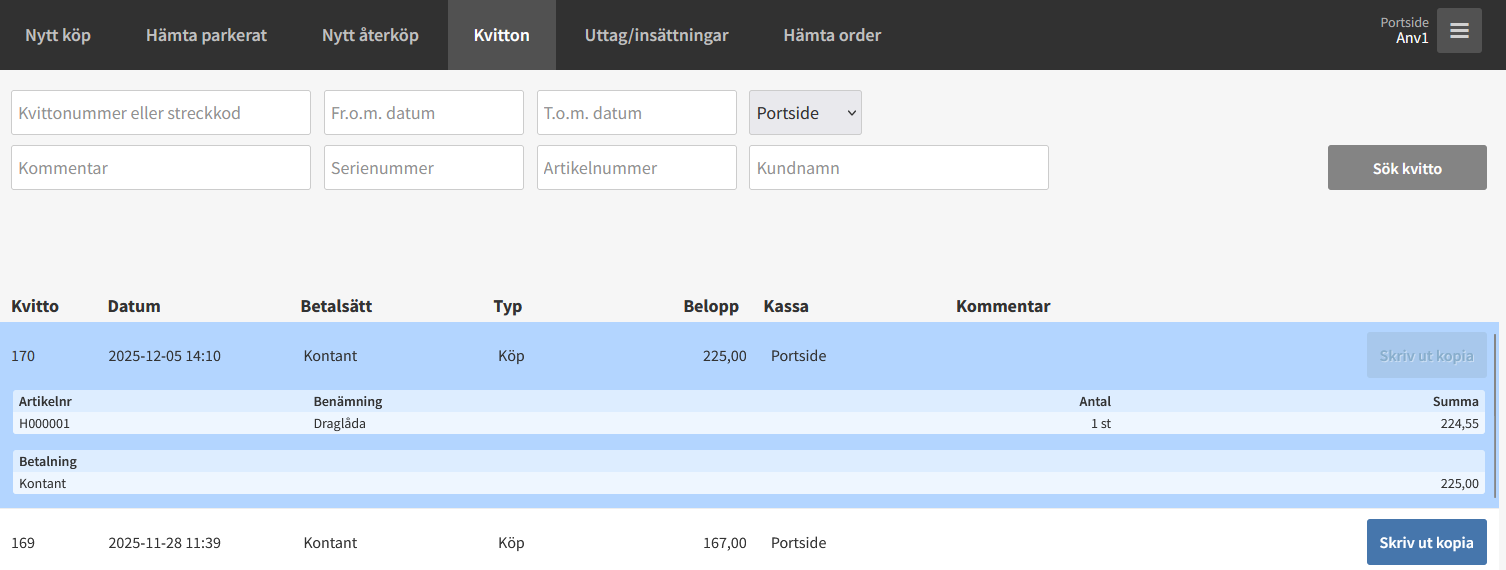Open the Uttag/insättningar tab
1506x570 pixels.
click(x=656, y=35)
